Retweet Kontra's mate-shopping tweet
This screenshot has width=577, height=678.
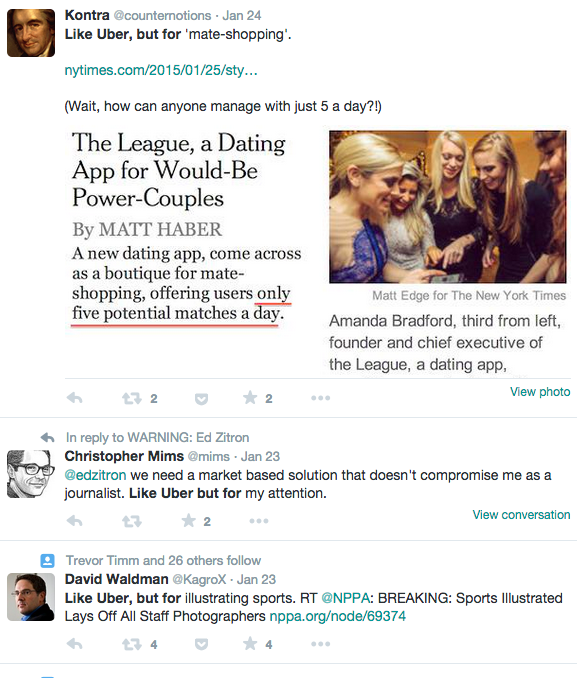[132, 398]
